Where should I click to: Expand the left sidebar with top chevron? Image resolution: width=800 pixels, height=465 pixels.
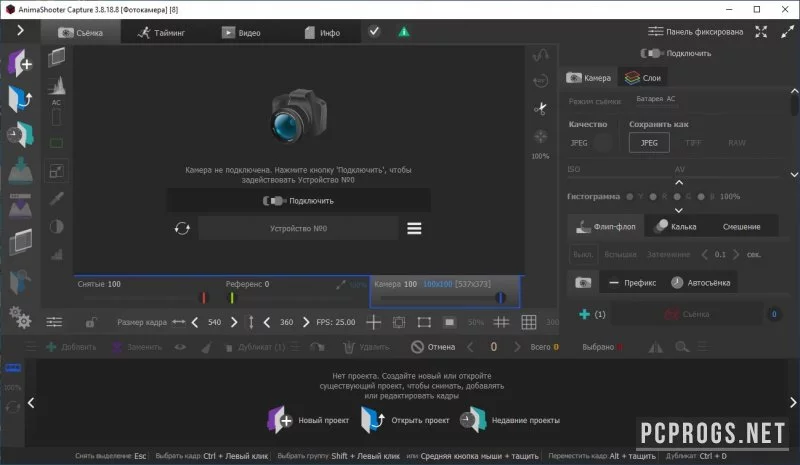(x=20, y=31)
